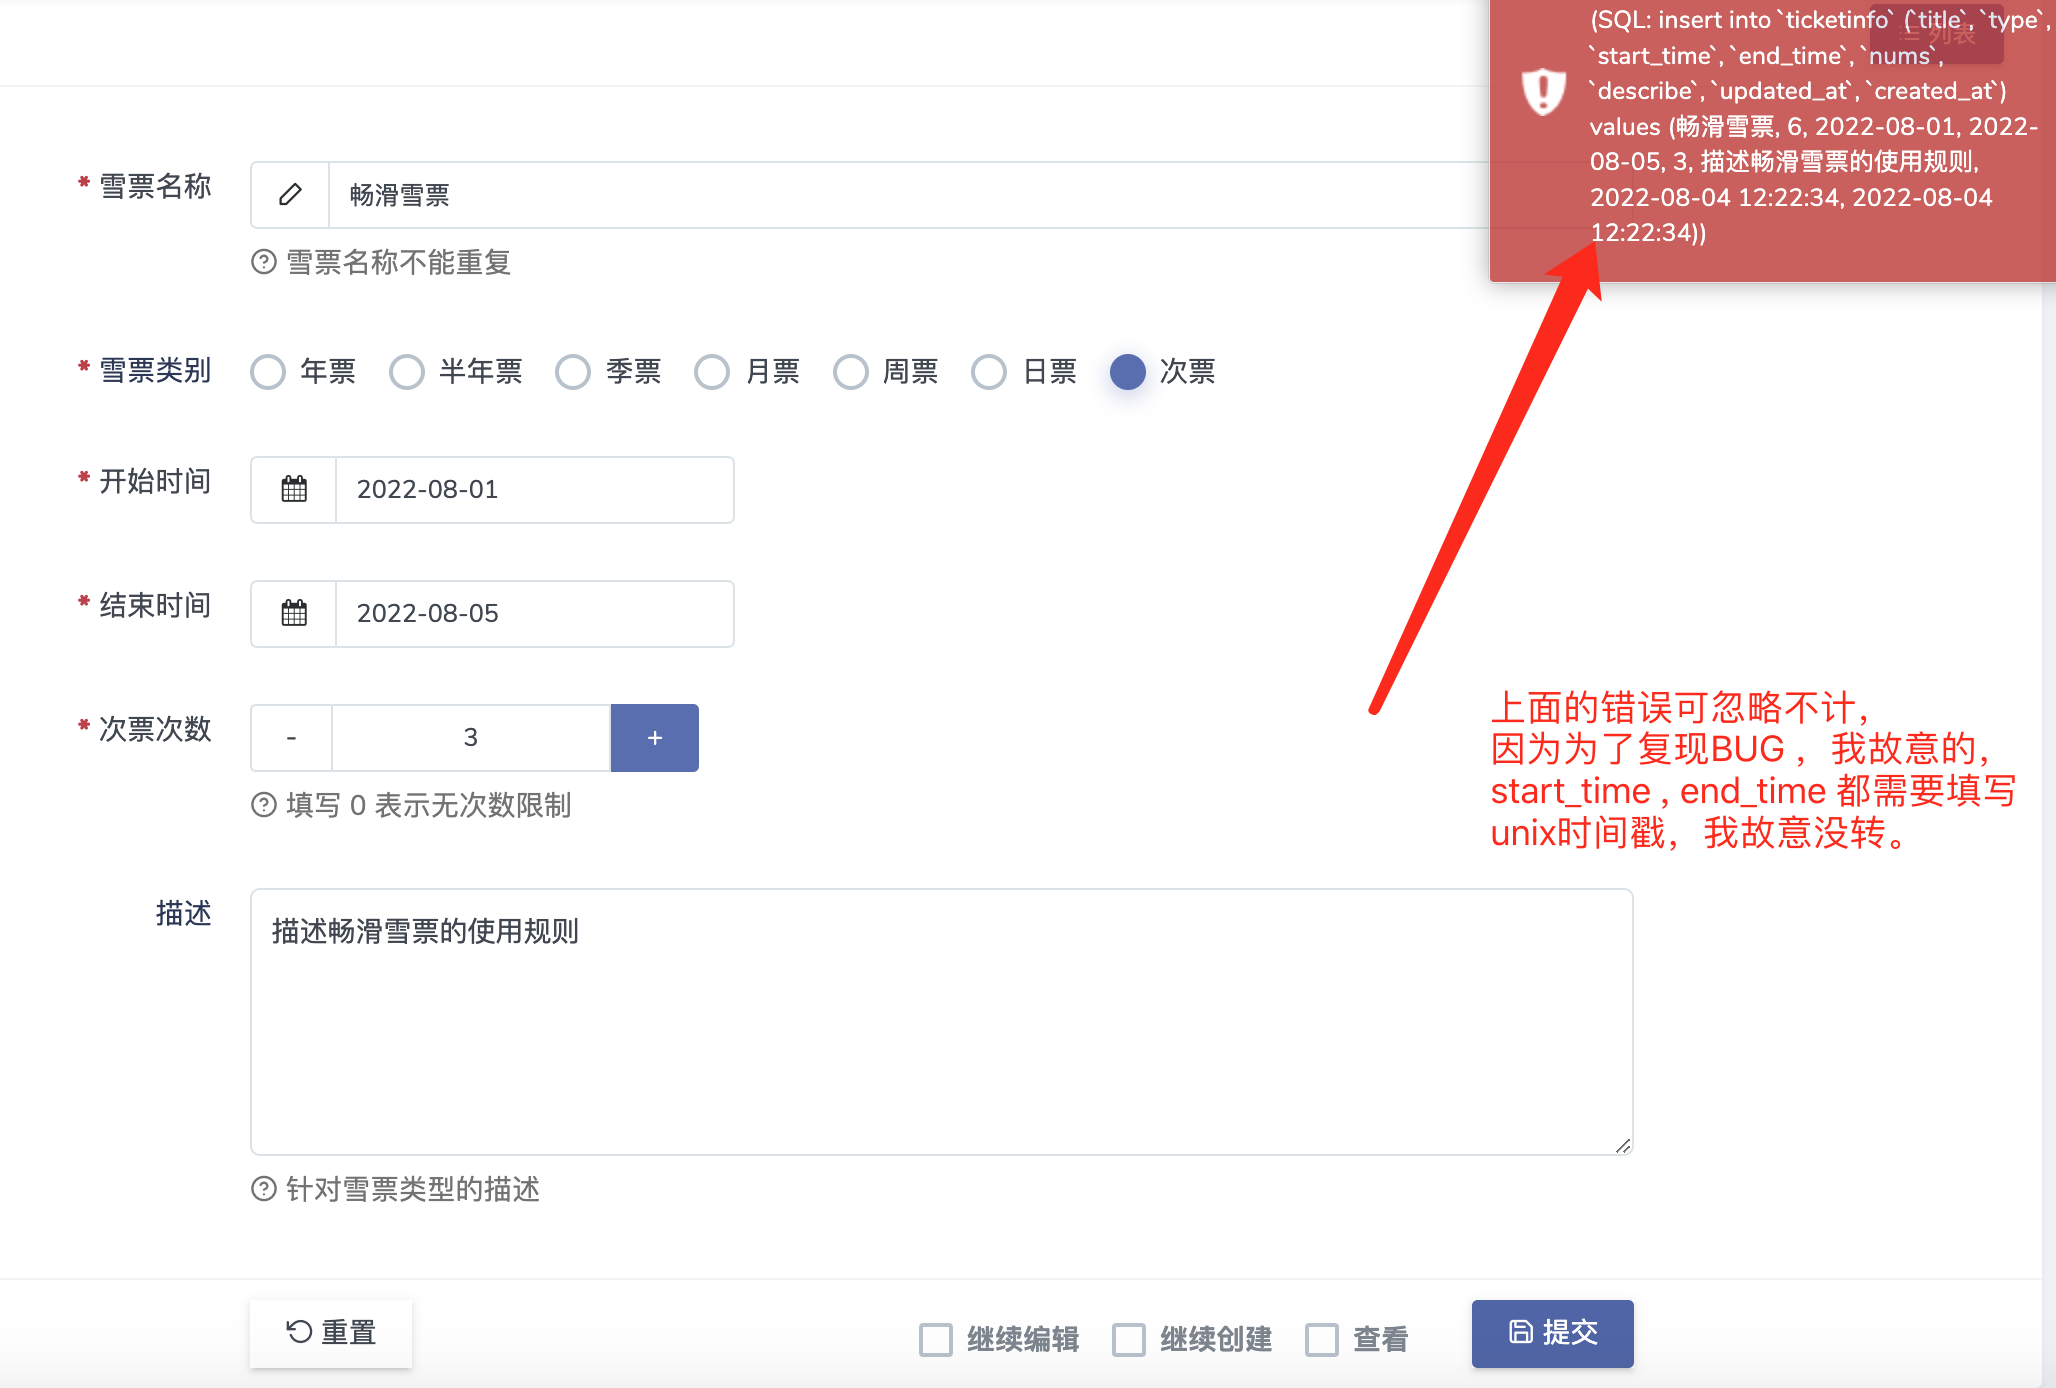
Task: Click the shield warning icon in error toast
Action: point(1543,91)
